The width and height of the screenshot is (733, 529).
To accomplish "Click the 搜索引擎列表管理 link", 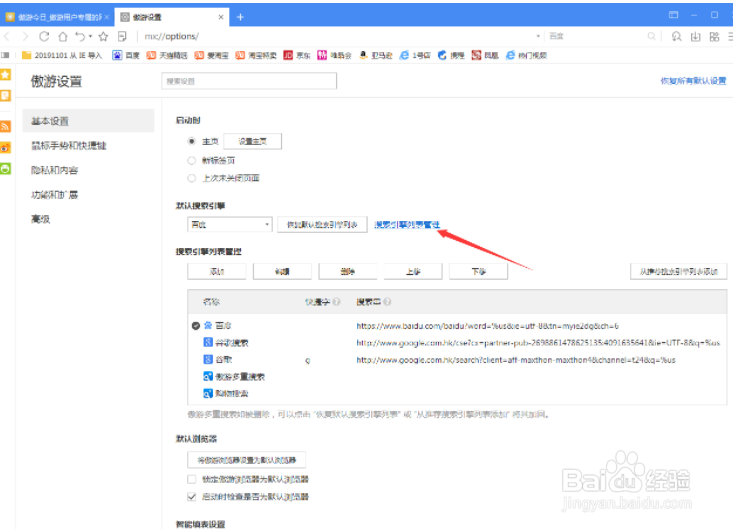I will tap(407, 225).
